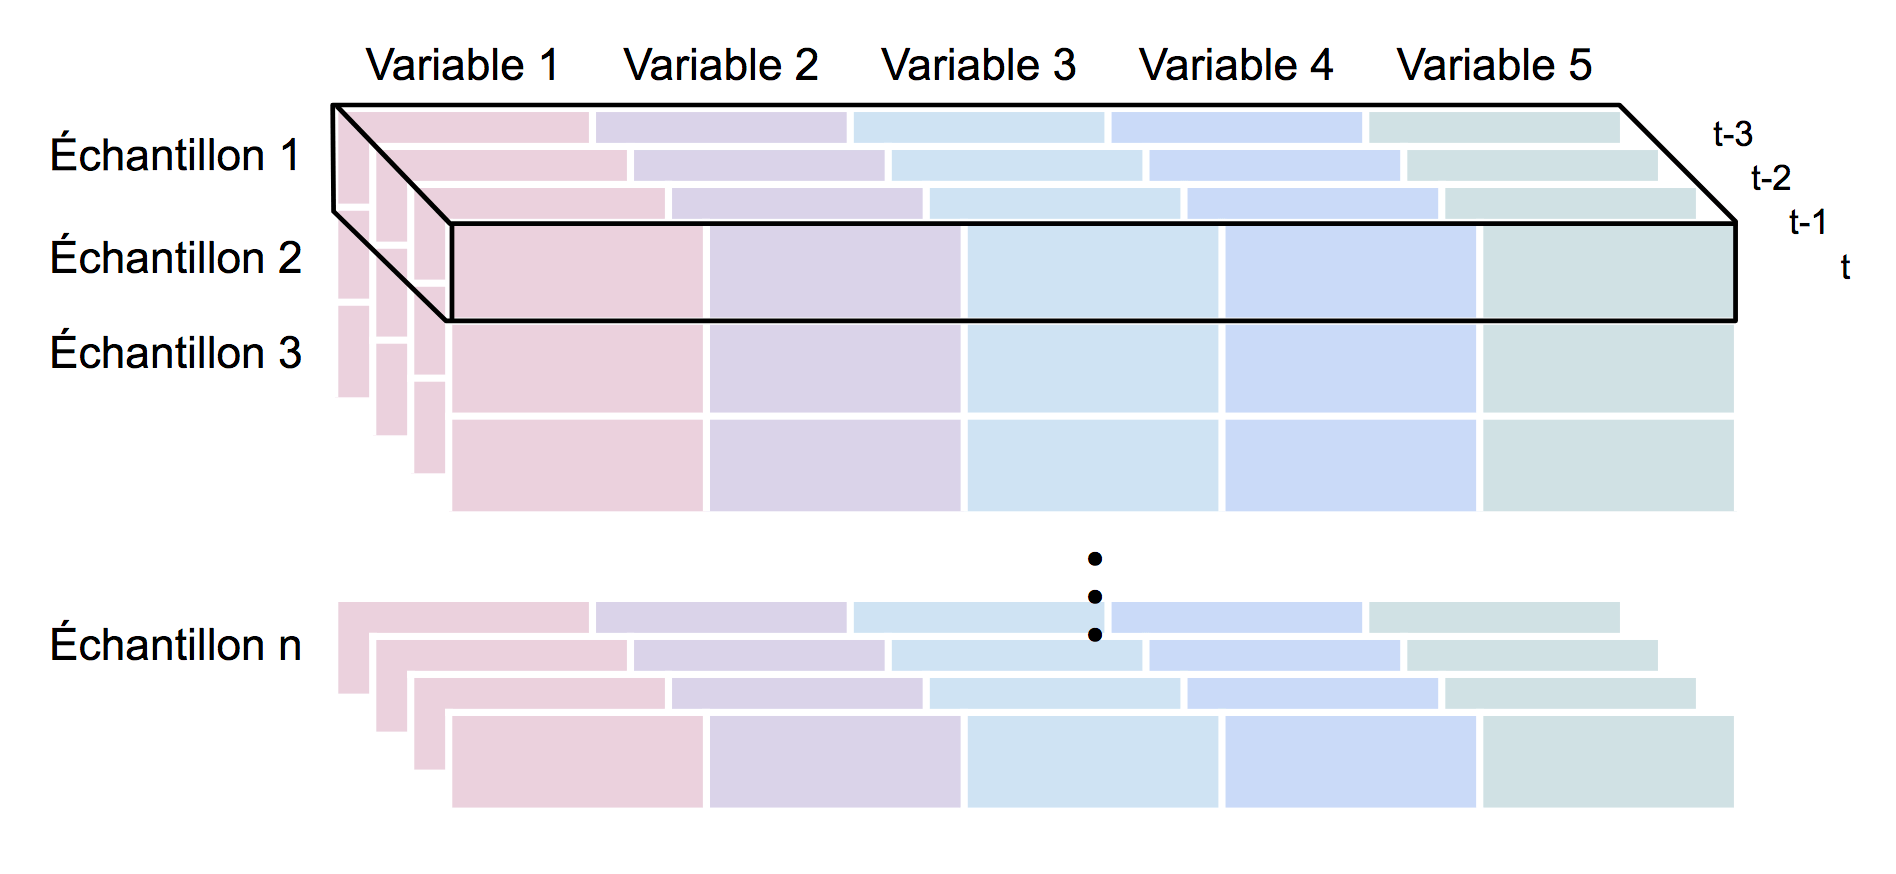Select the t-2 time step label
The width and height of the screenshot is (1896, 874).
tap(1770, 178)
